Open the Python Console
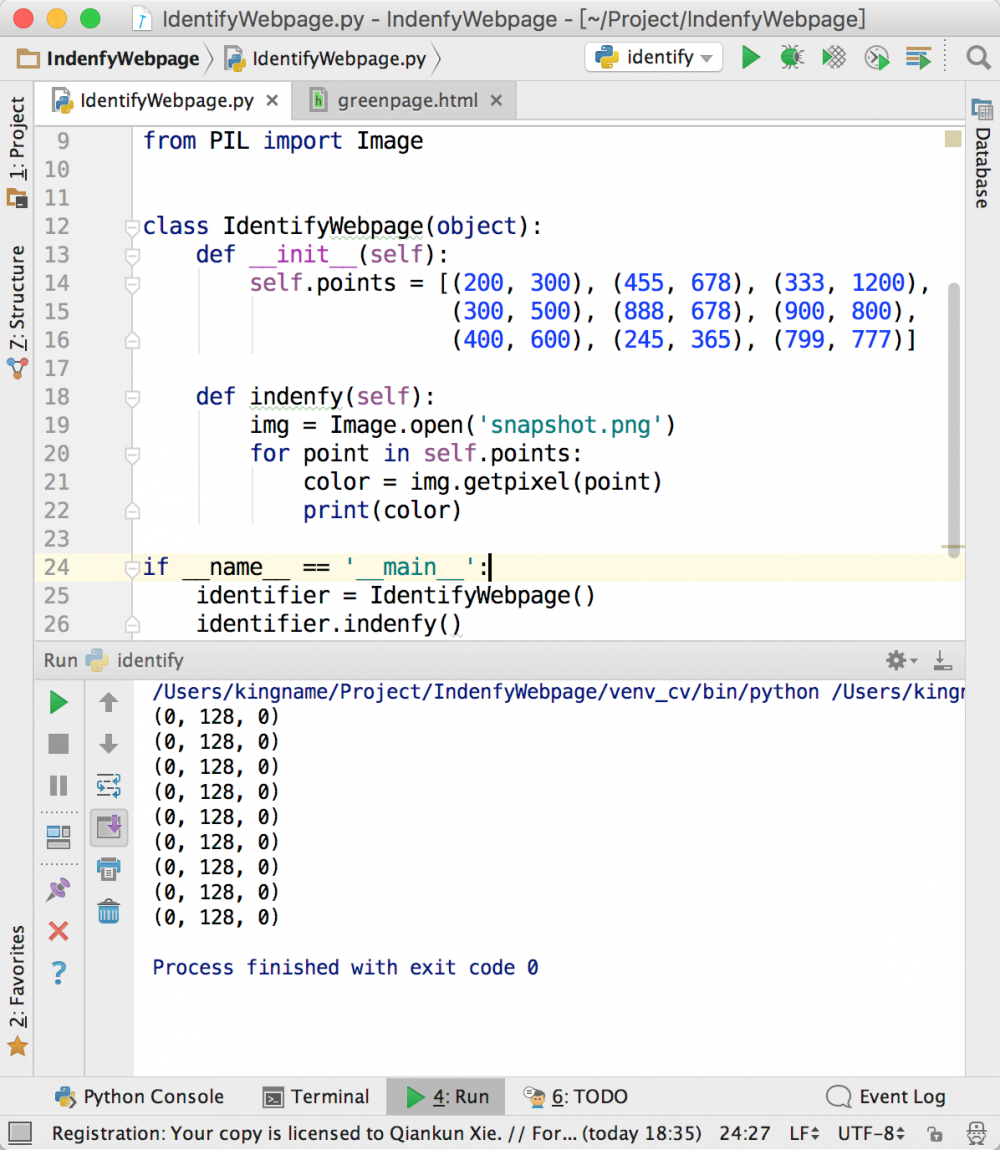 (139, 1097)
